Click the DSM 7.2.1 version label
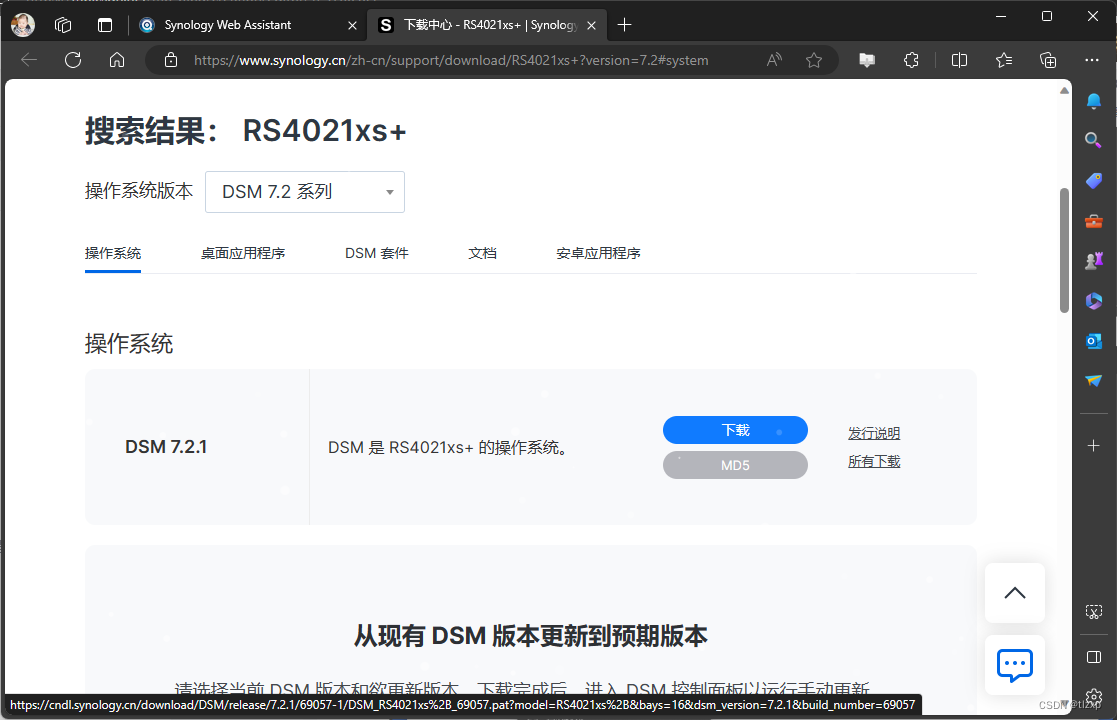 pyautogui.click(x=166, y=447)
